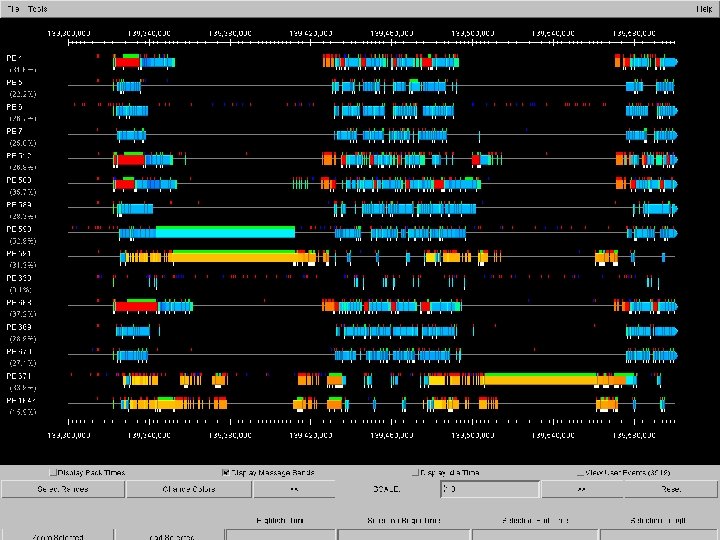Select first blue block on PE 5 row
720x540 pixels.
[x=129, y=86]
